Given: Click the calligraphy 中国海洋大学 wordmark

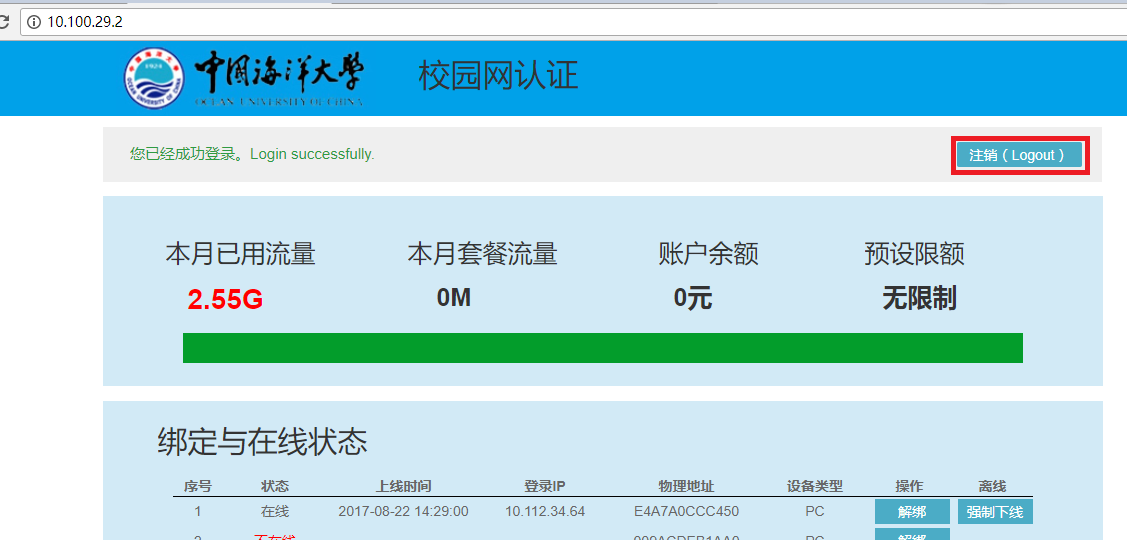Looking at the screenshot, I should pos(279,75).
